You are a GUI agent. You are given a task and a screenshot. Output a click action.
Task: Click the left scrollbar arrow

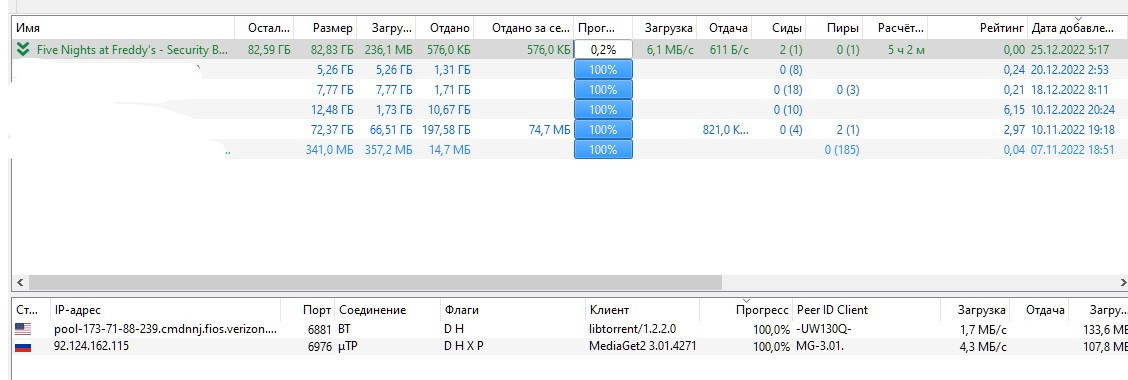point(19,282)
